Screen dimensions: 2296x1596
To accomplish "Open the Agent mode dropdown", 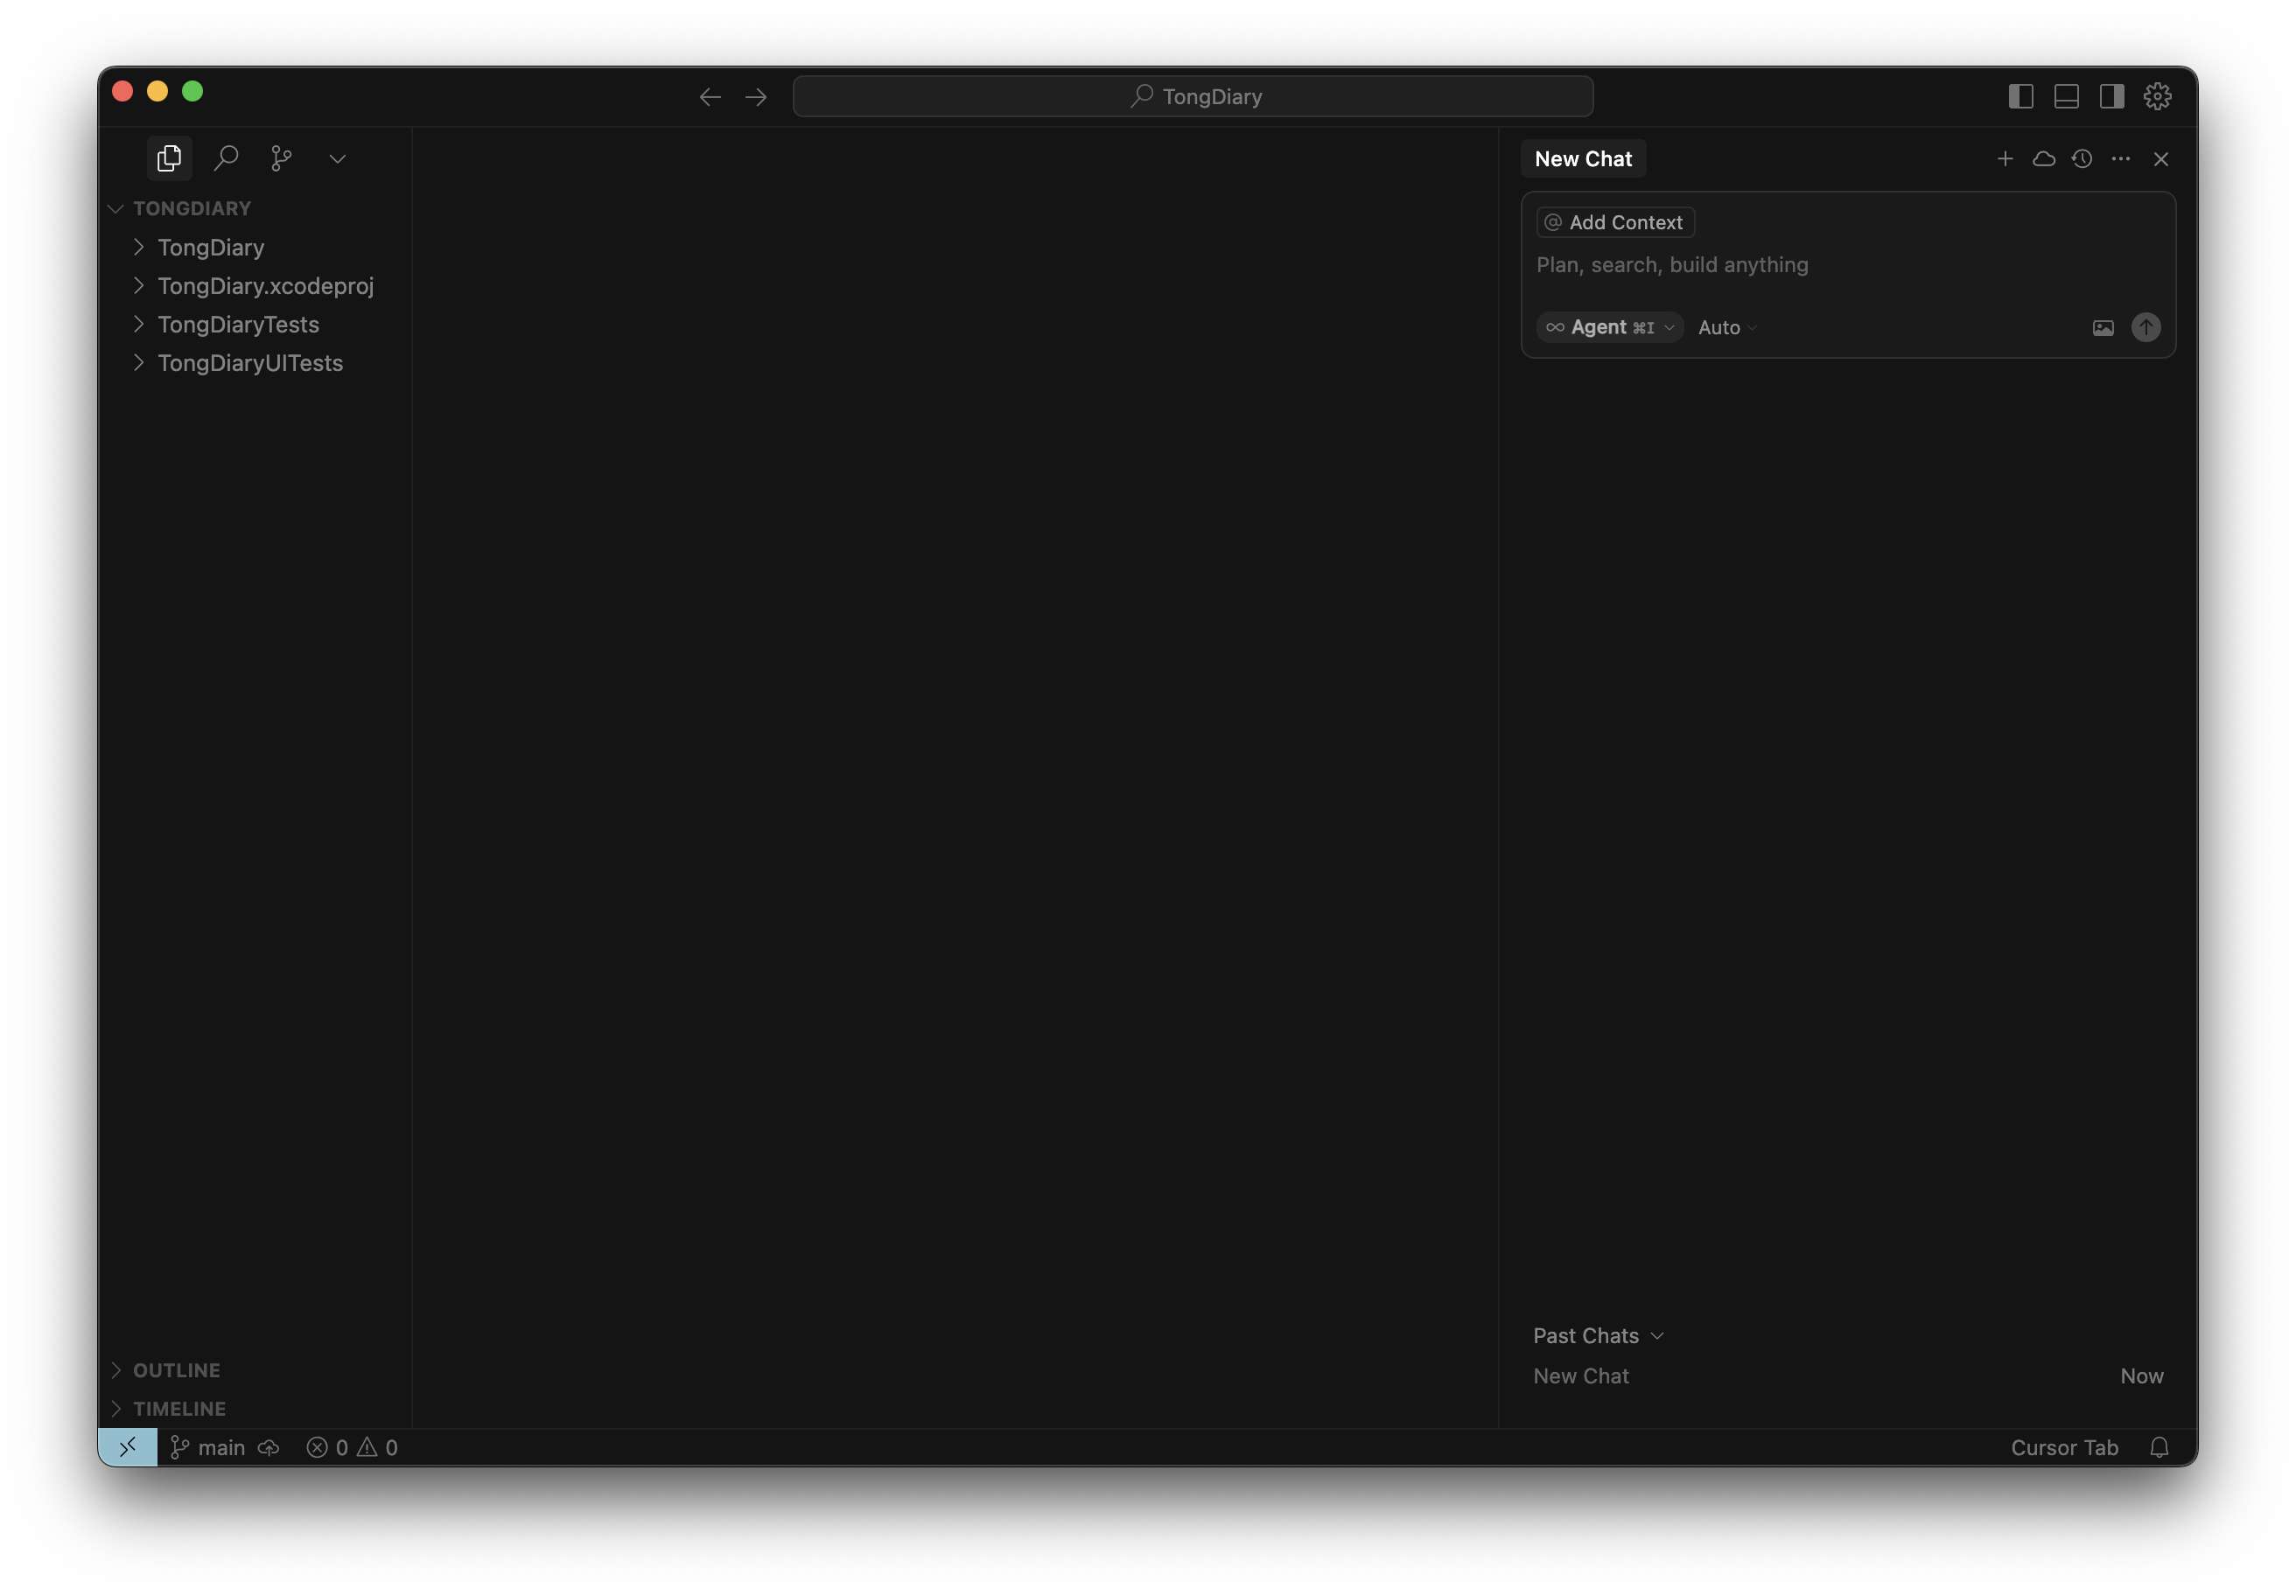I will pyautogui.click(x=1609, y=327).
